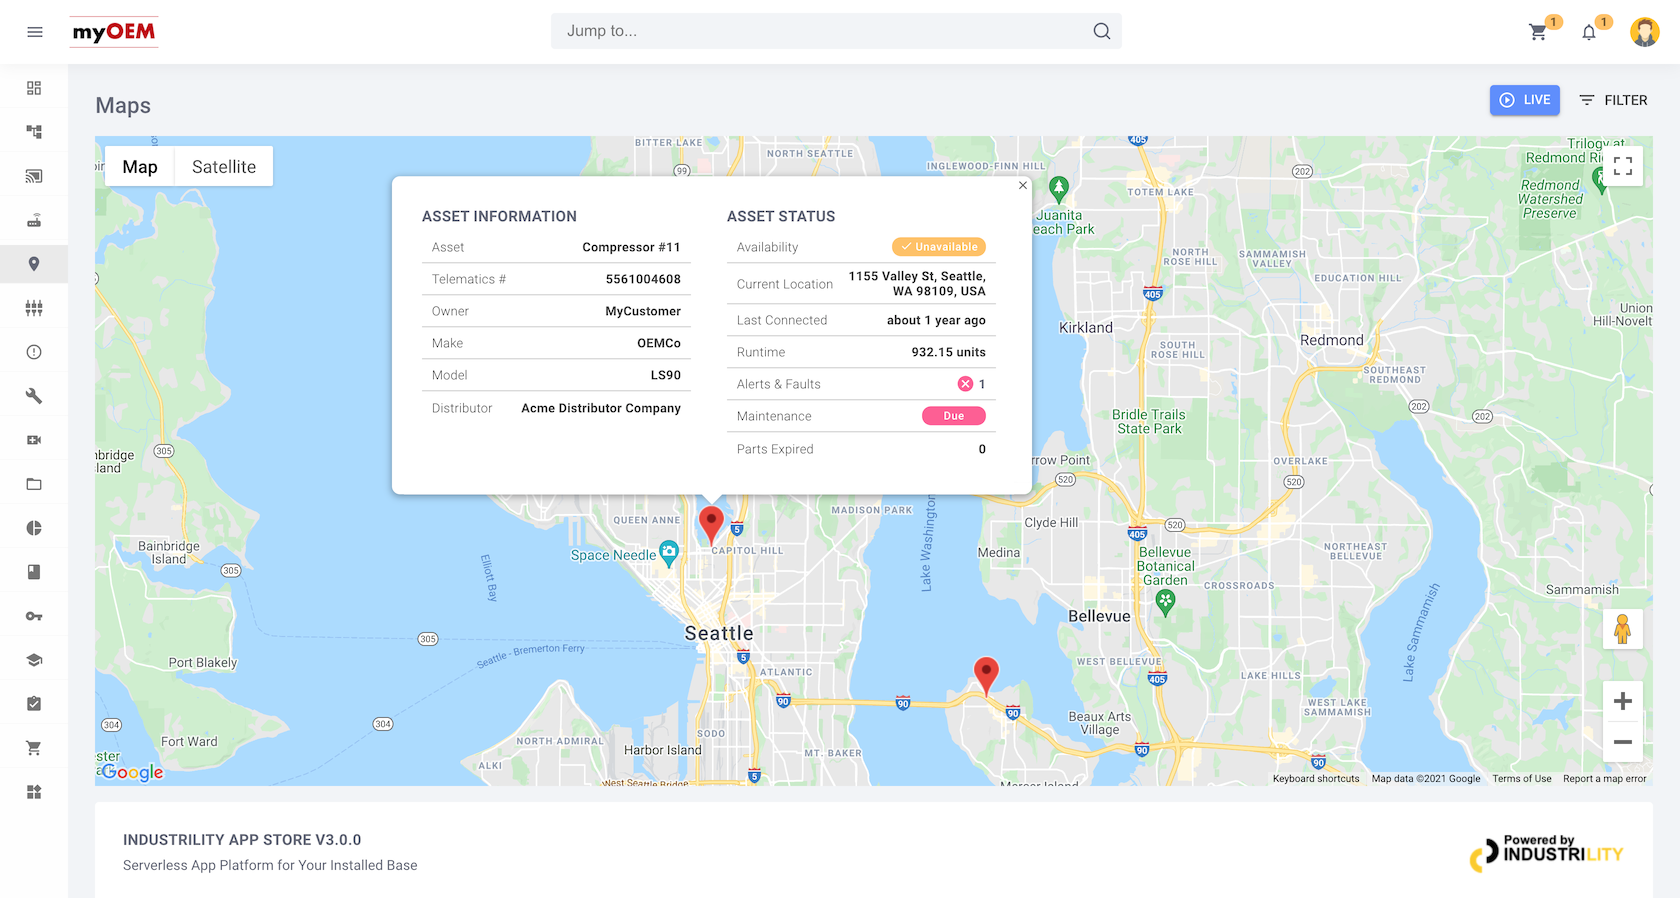Open the shopping cart in top bar
Screen dimensions: 1680x898
[x=1538, y=32]
